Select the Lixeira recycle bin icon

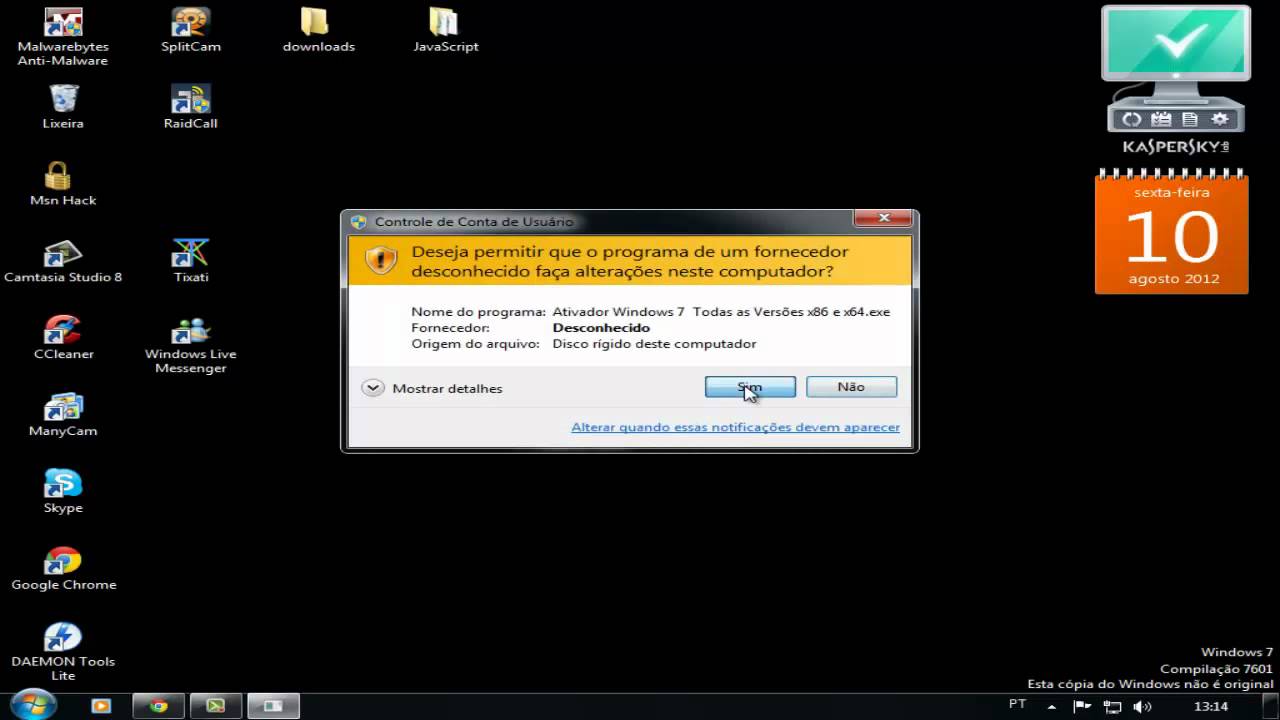pyautogui.click(x=63, y=107)
